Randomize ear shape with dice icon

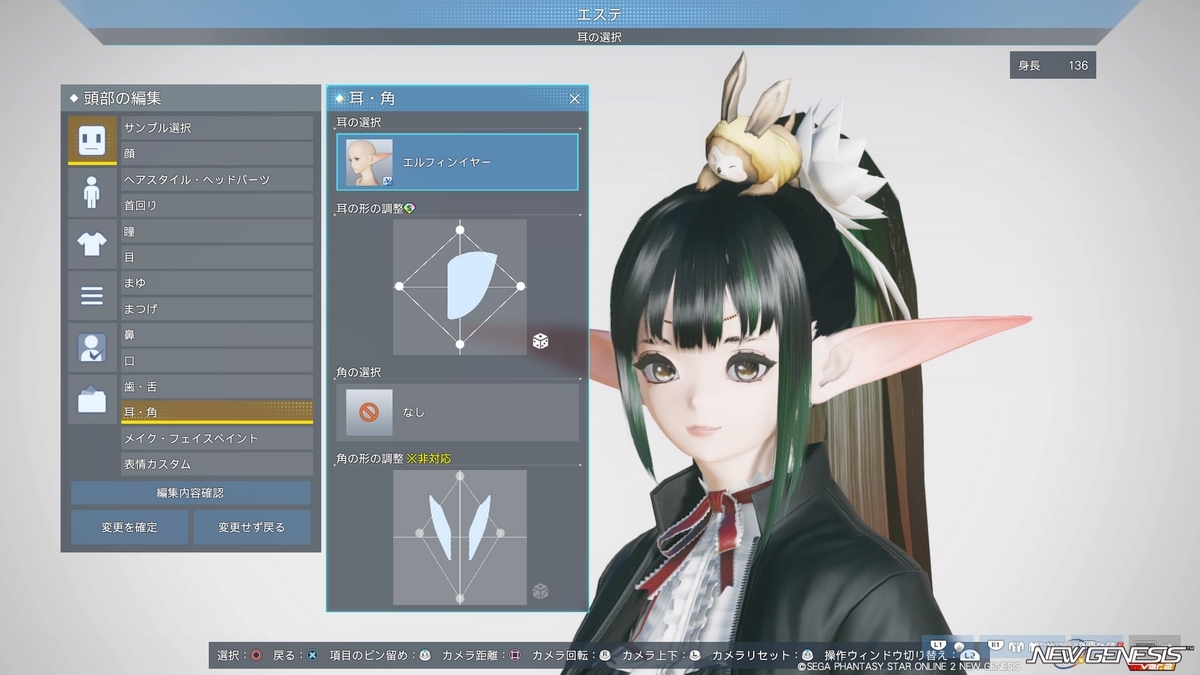(x=539, y=342)
